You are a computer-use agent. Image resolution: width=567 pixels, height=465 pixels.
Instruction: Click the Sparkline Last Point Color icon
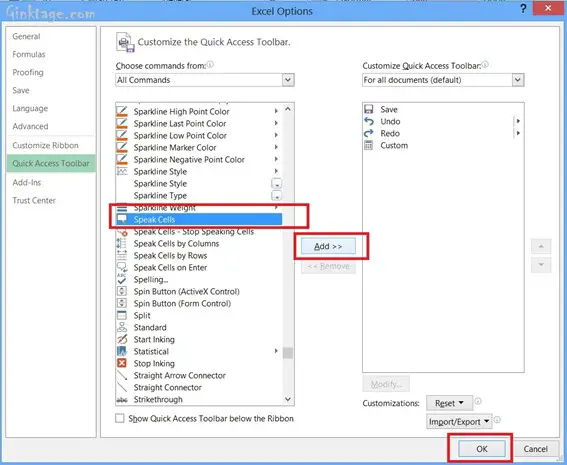click(122, 123)
